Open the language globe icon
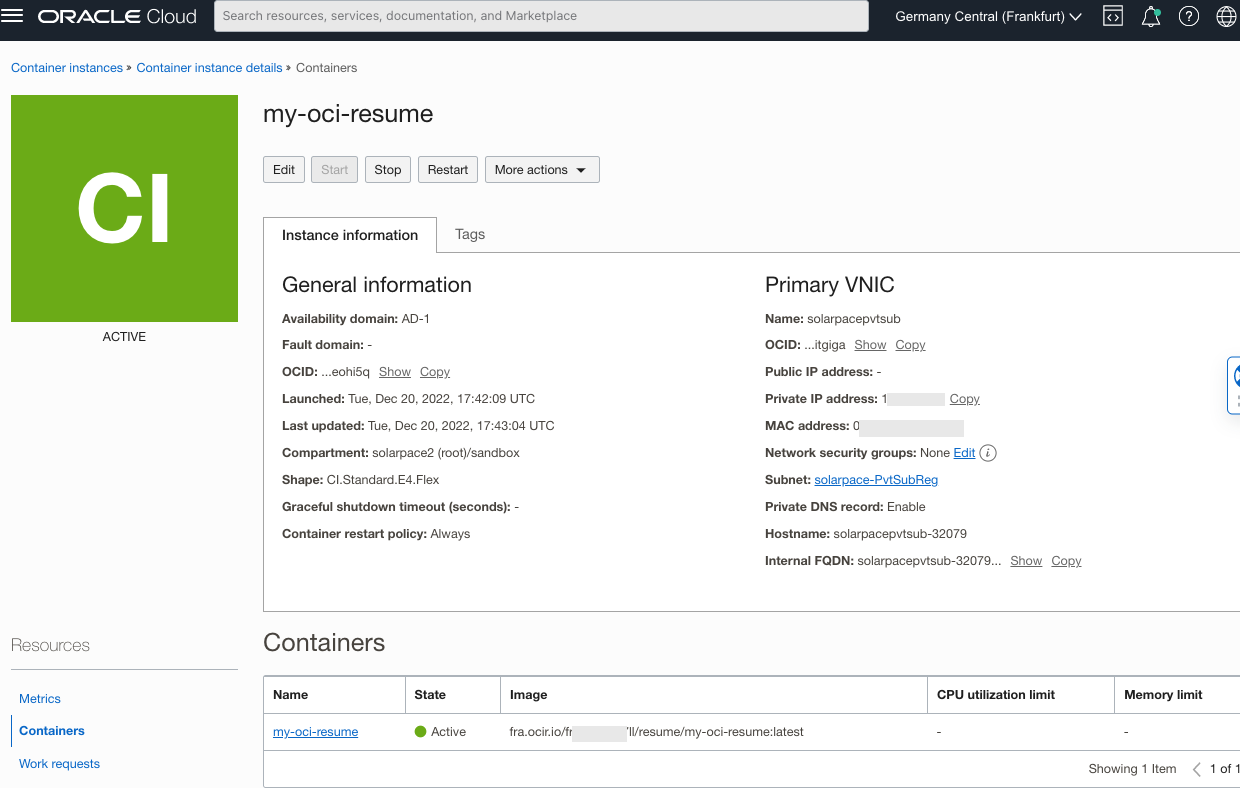The image size is (1240, 788). 1226,16
